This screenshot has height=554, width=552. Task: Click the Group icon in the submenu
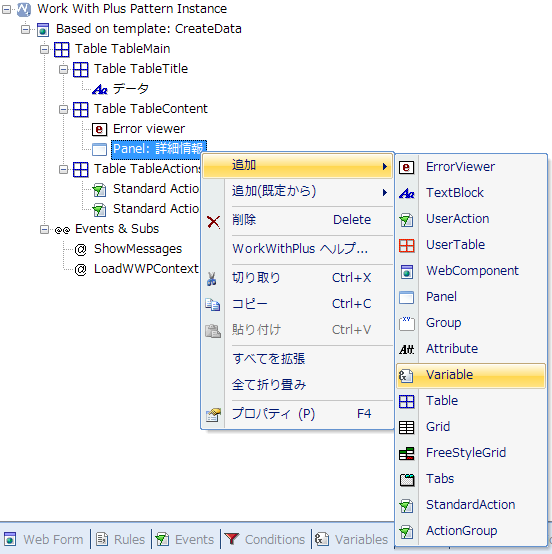pos(406,323)
